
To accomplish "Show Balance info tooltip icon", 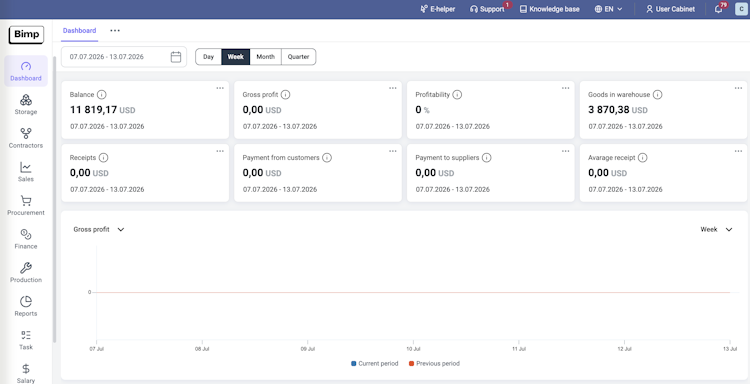I will (101, 95).
